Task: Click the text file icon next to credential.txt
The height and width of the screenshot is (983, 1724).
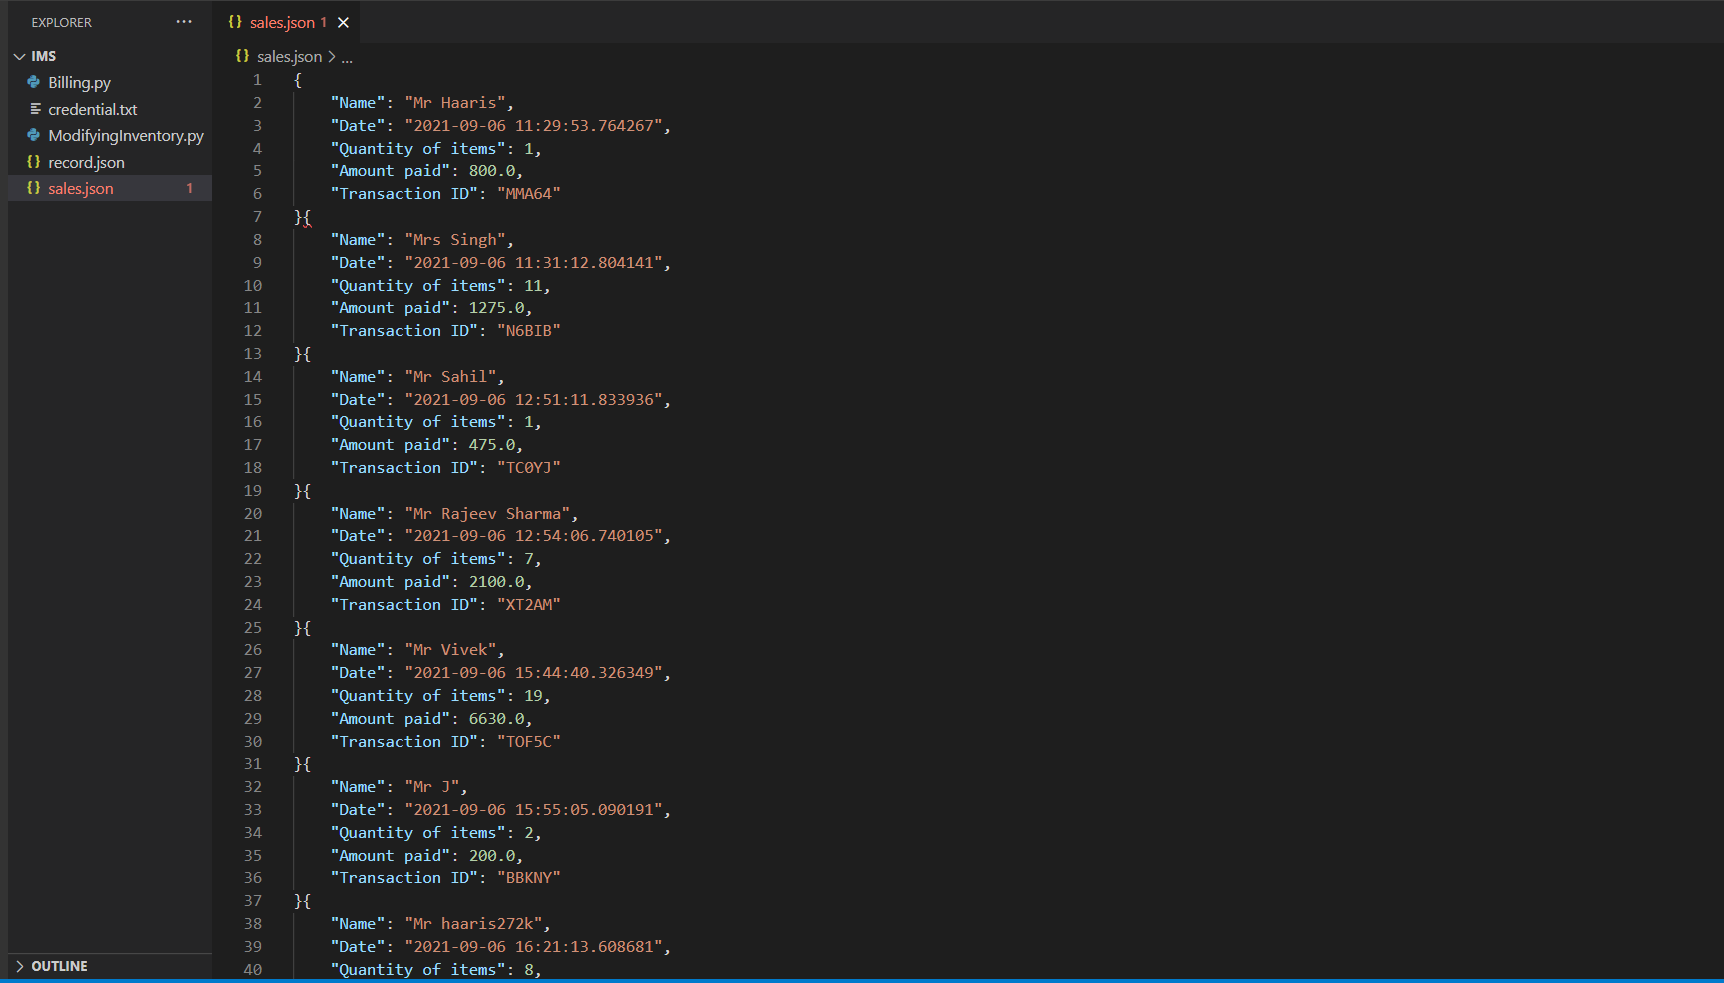Action: pos(36,109)
